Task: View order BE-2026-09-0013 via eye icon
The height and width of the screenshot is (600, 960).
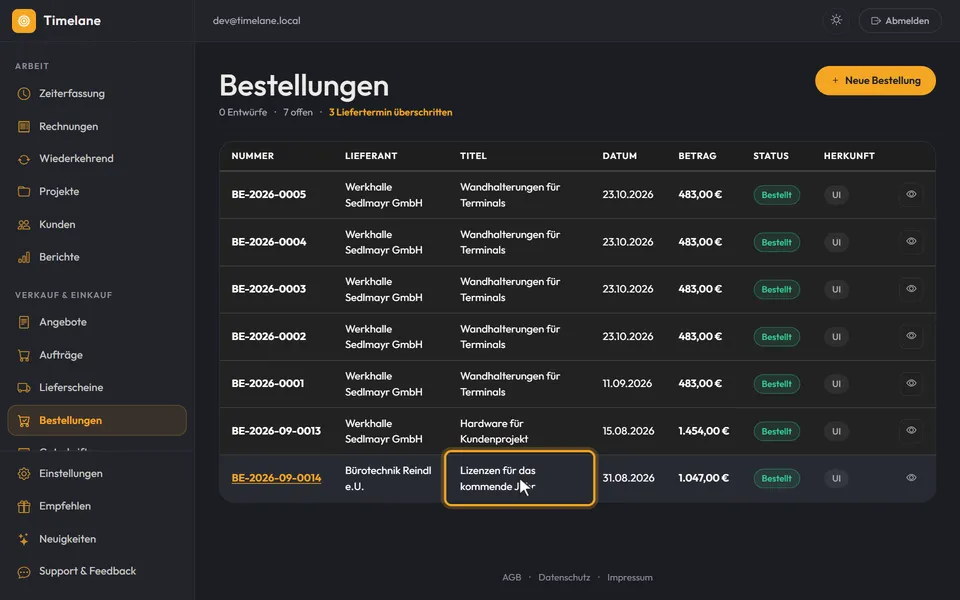Action: click(911, 430)
